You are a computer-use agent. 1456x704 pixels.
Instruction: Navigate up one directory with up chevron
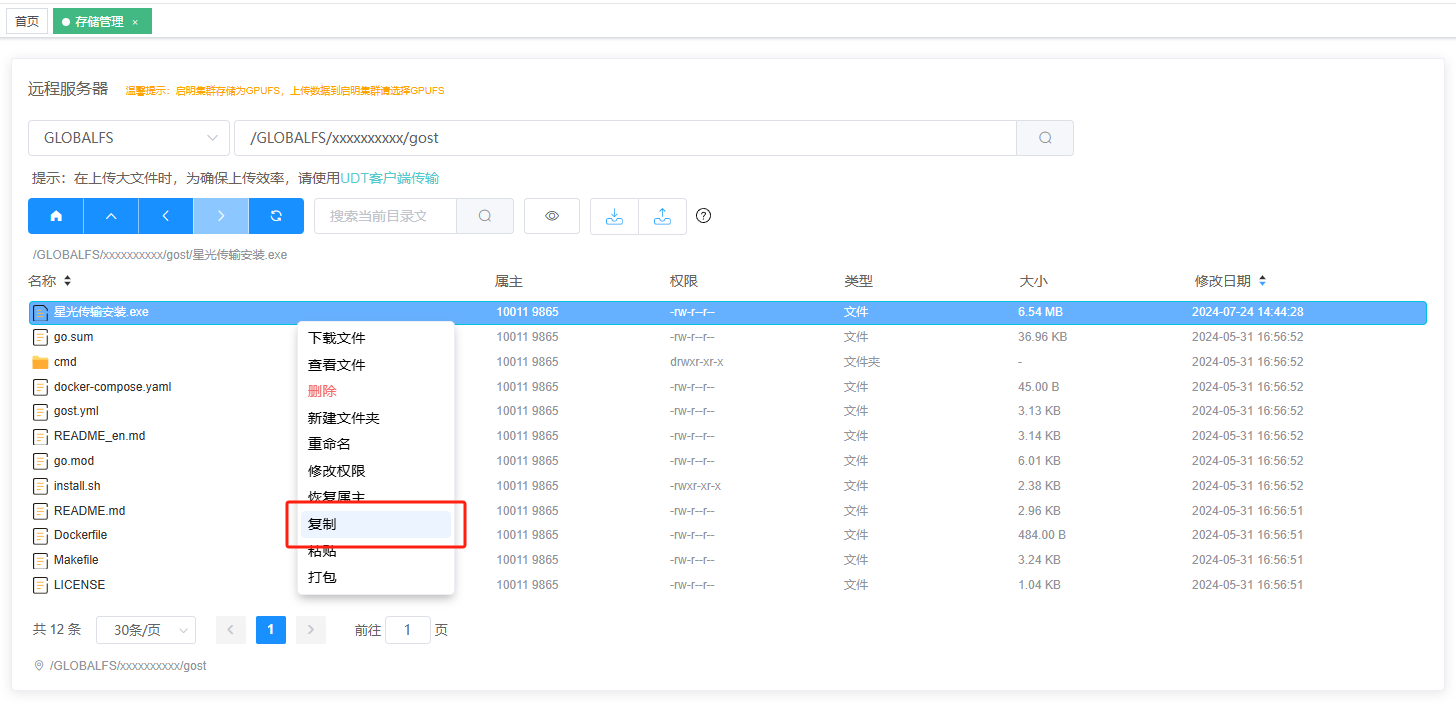pyautogui.click(x=111, y=216)
